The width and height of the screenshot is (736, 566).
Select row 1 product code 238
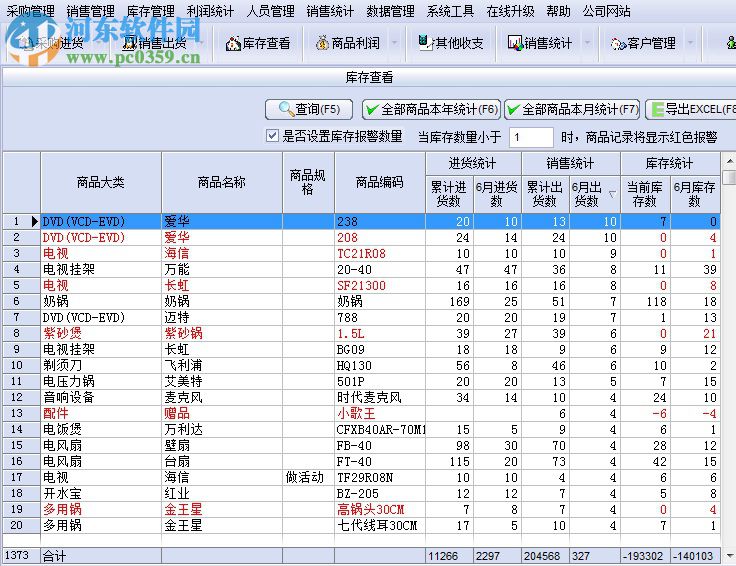coord(380,222)
